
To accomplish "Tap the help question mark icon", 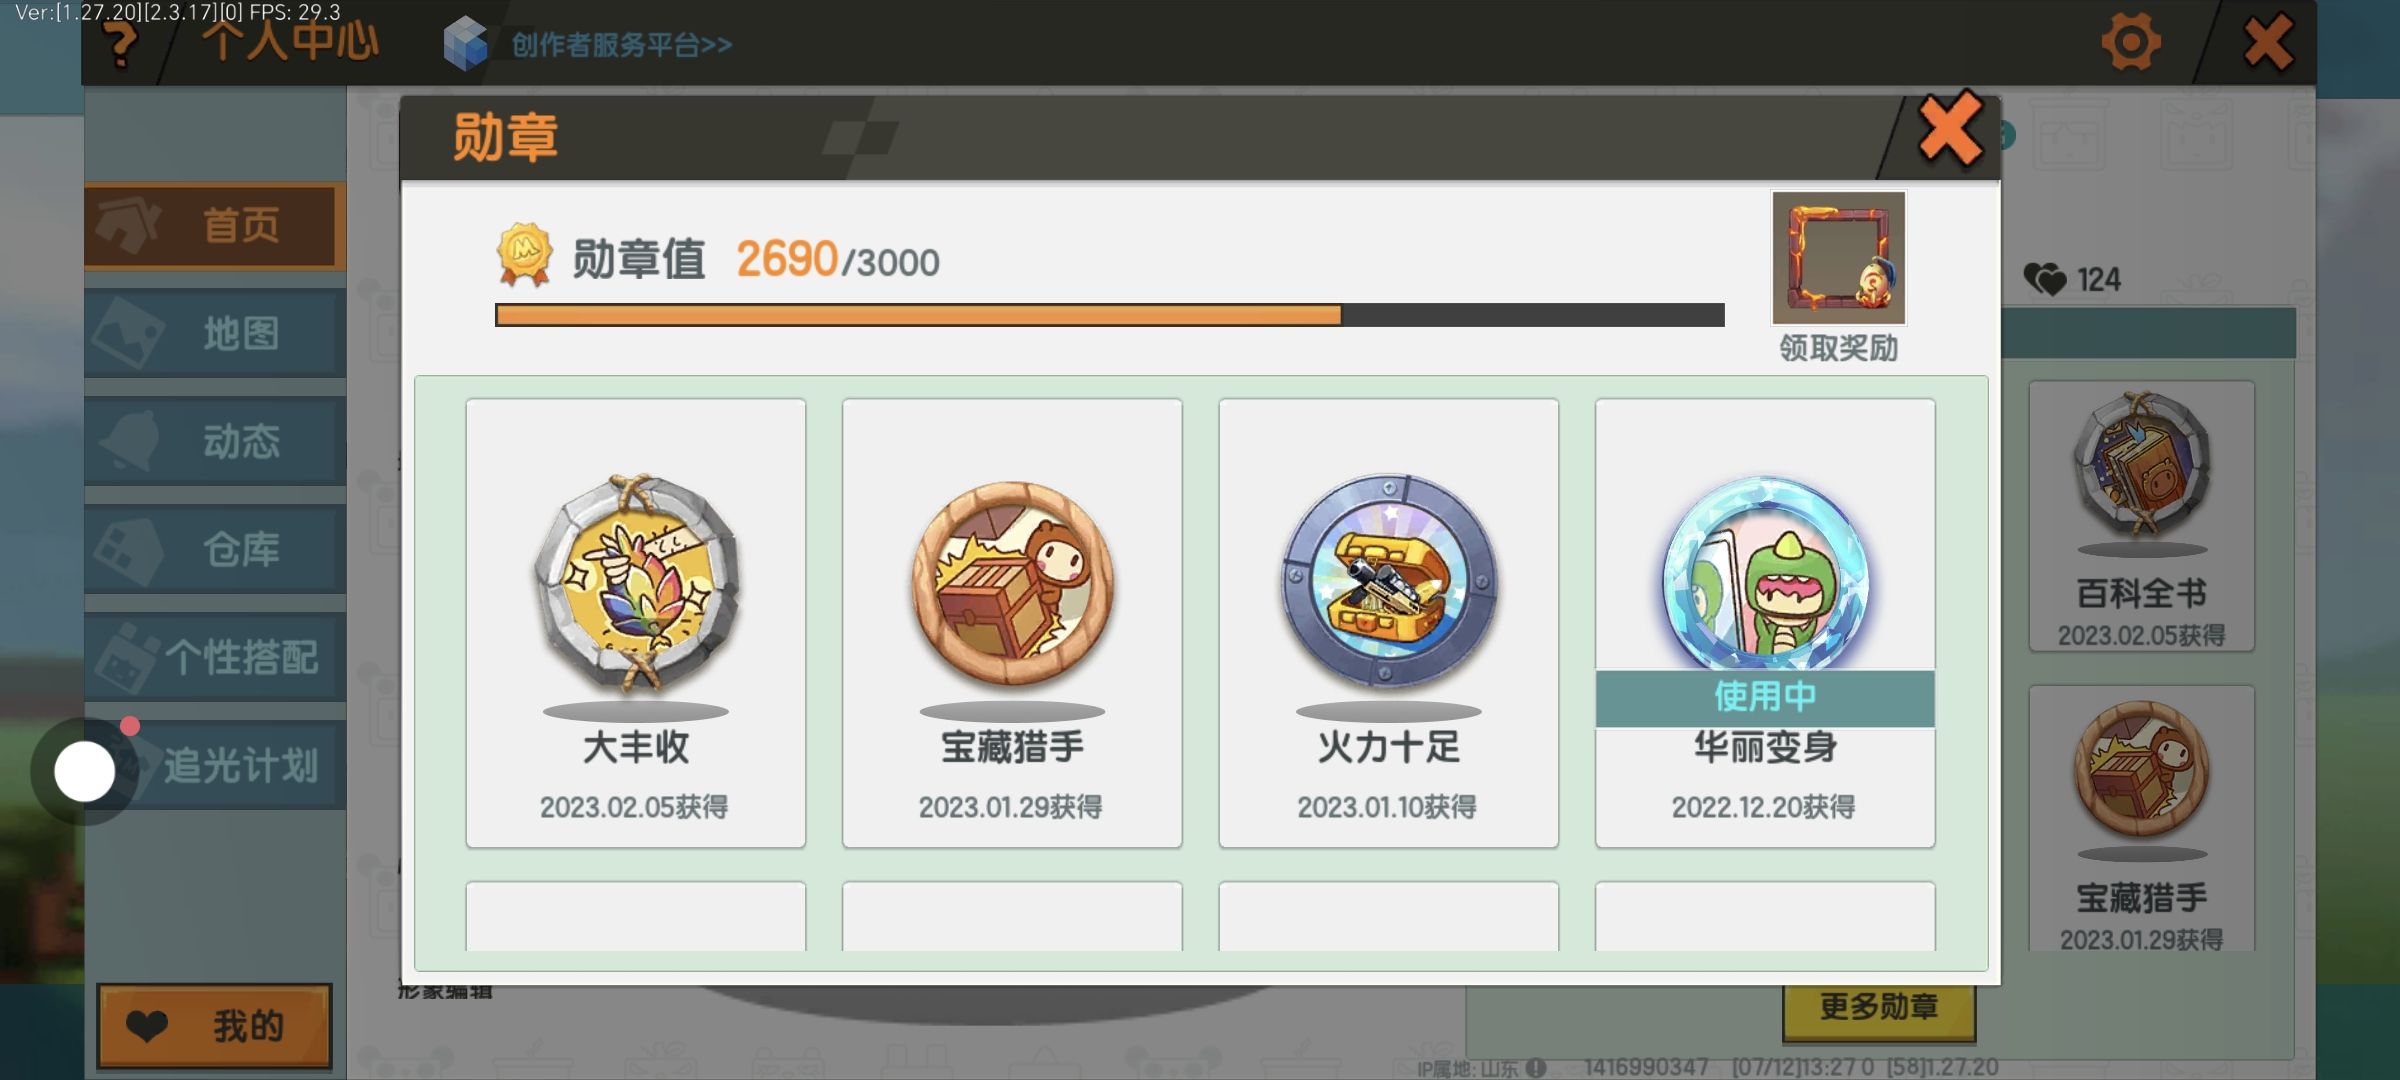I will 121,45.
